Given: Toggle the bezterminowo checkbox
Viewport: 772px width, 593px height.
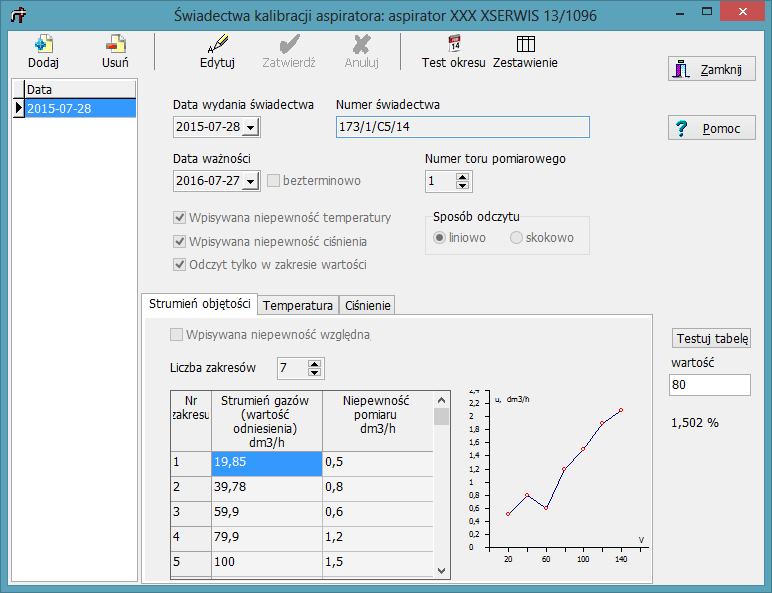Looking at the screenshot, I should pyautogui.click(x=273, y=181).
